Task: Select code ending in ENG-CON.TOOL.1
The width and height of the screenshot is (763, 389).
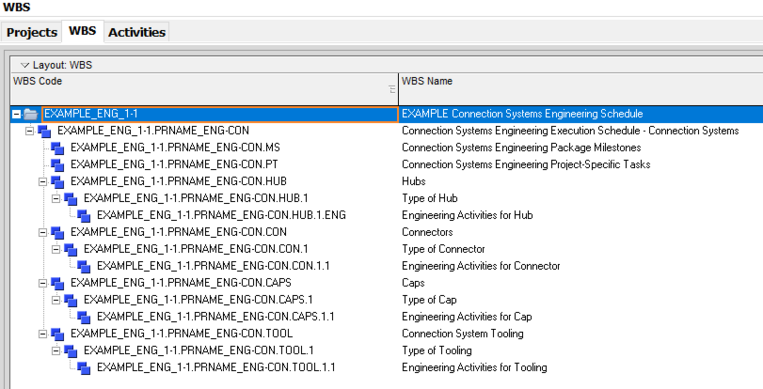Action: click(199, 351)
